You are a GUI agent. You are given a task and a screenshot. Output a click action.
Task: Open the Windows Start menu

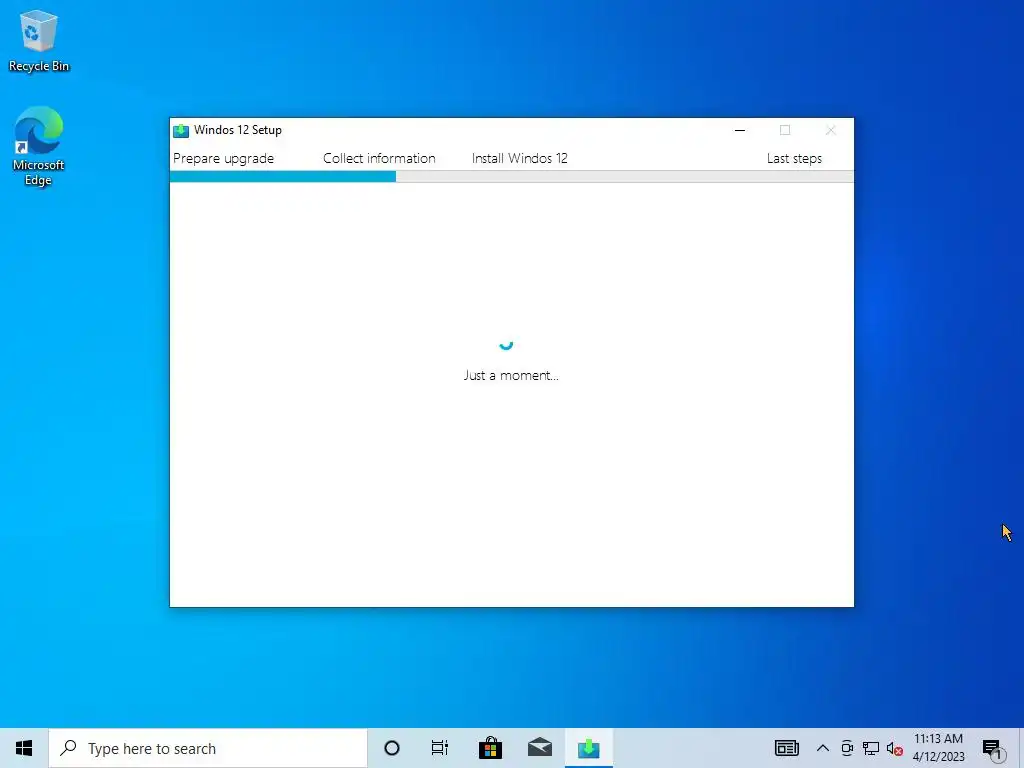pyautogui.click(x=24, y=748)
